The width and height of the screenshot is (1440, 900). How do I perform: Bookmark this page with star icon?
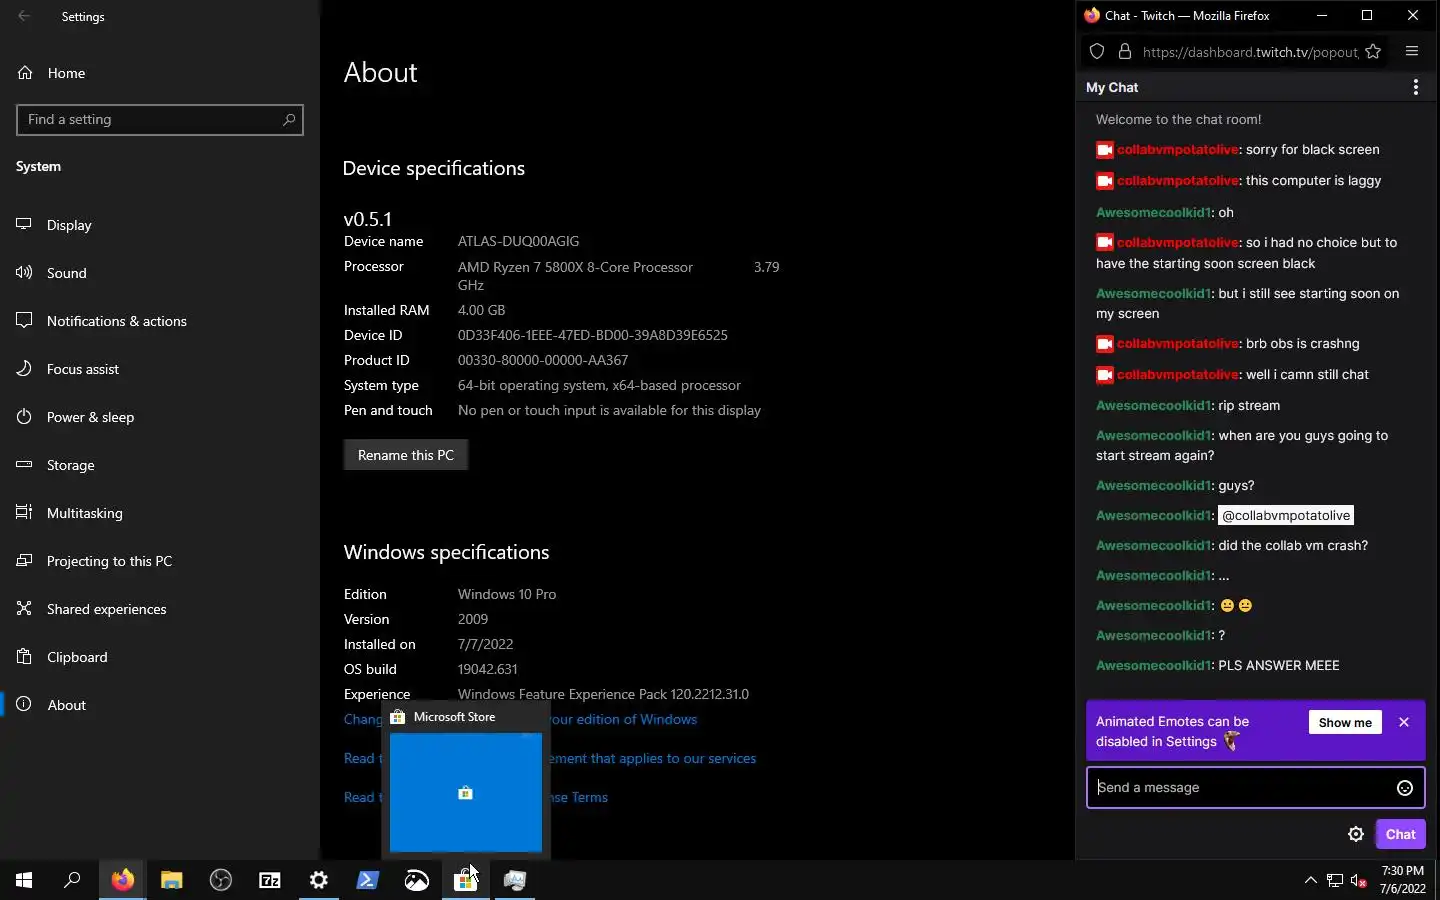[x=1373, y=52]
